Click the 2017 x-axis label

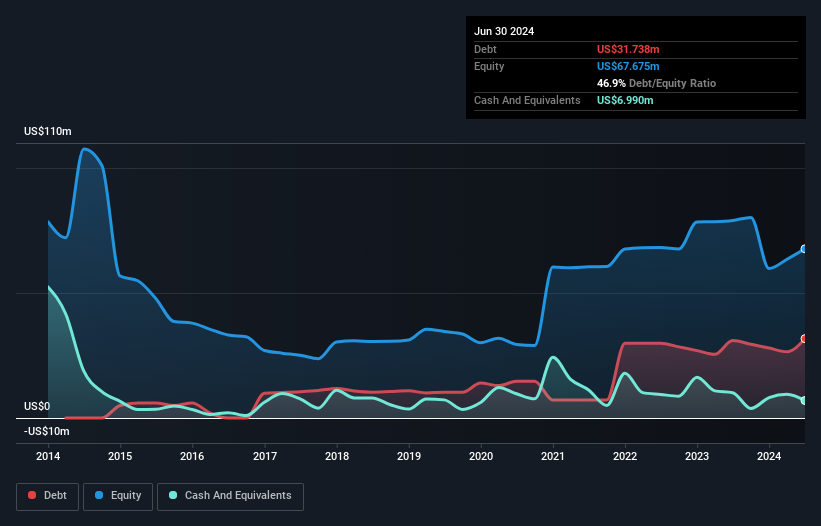[265, 456]
